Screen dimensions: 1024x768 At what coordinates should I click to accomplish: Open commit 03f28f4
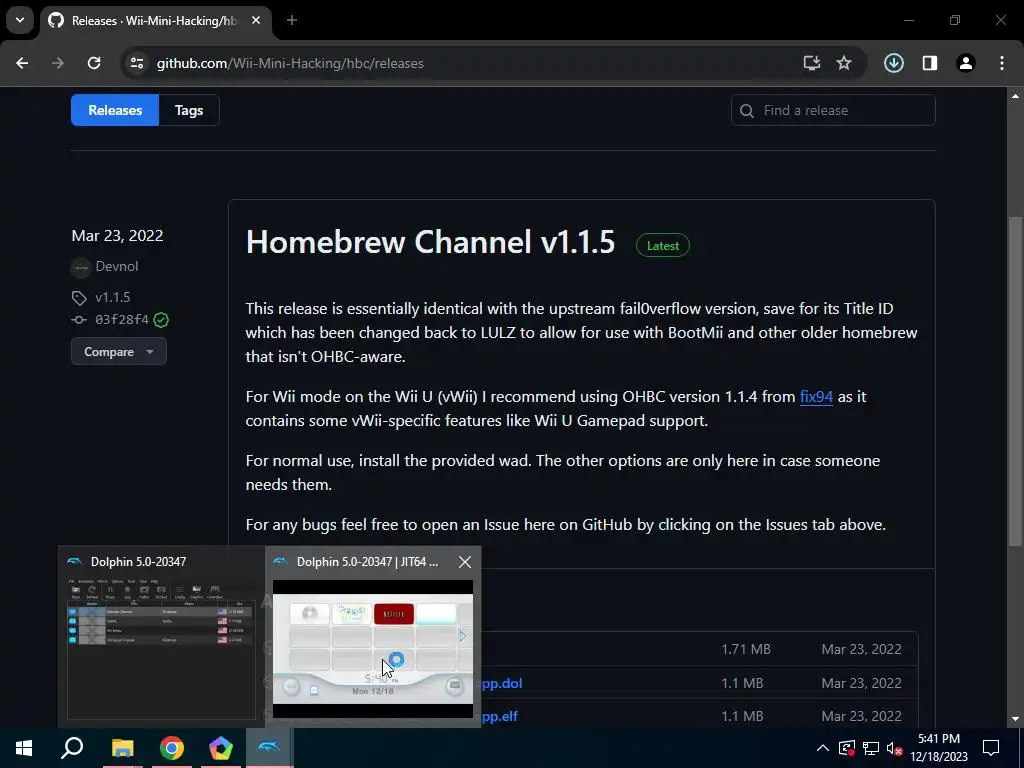[x=121, y=320]
